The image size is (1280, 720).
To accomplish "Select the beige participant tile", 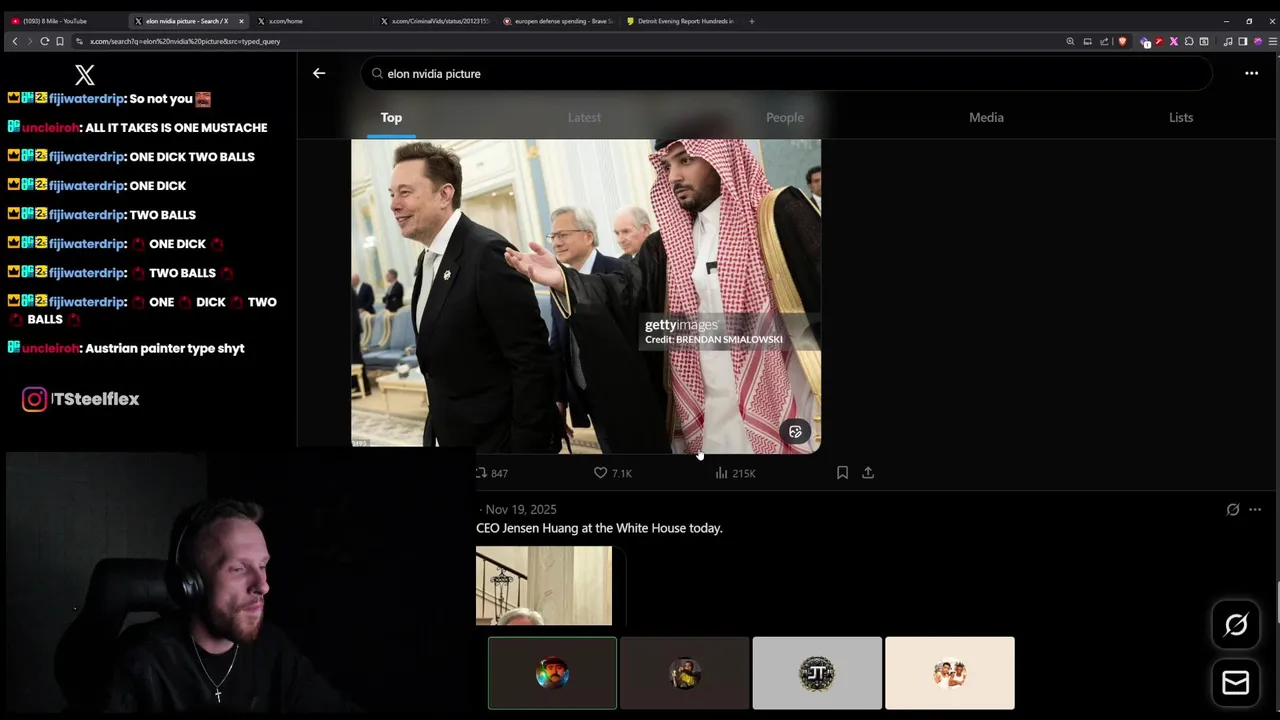I will click(x=950, y=673).
